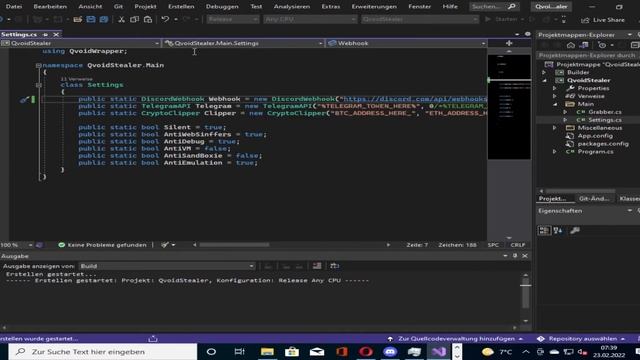640x360 pixels.
Task: Collapse the class Settings code block
Action: [x=38, y=85]
